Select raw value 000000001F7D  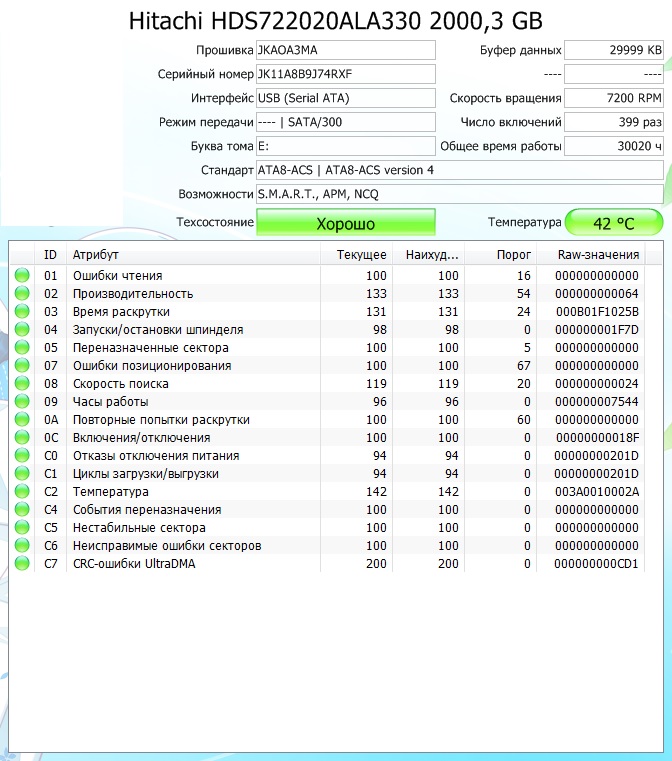(597, 329)
